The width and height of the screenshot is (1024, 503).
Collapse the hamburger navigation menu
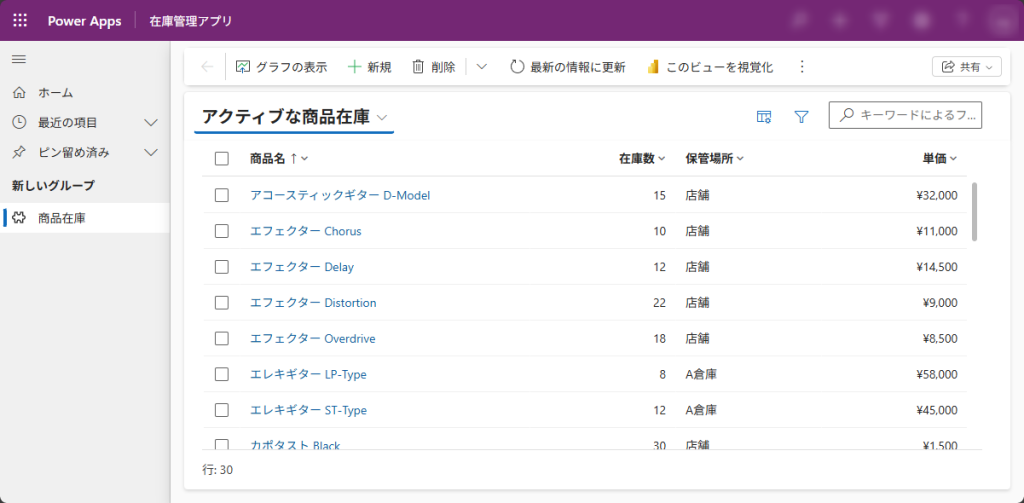(18, 60)
